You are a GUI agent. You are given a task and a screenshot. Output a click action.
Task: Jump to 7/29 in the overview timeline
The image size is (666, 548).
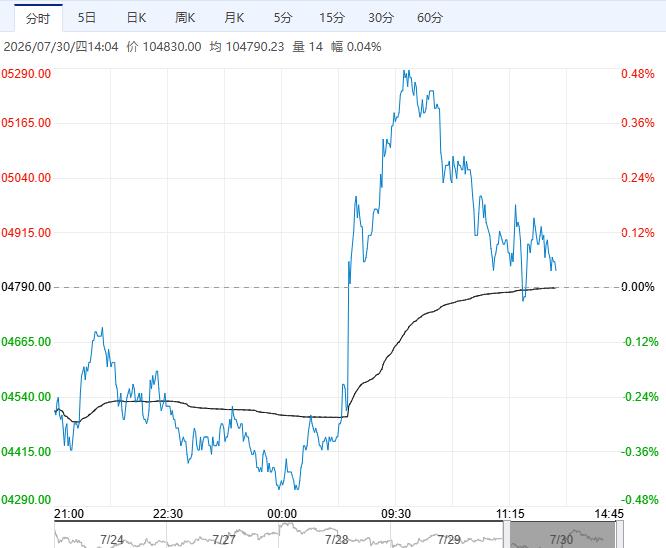[449, 540]
